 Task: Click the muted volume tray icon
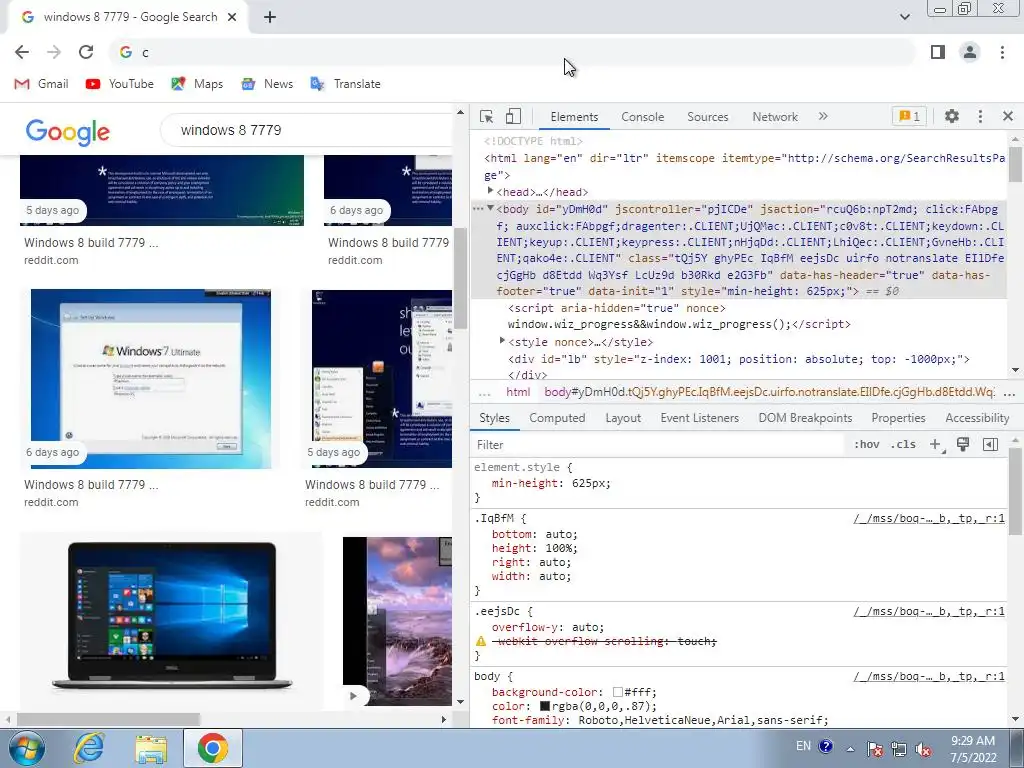(923, 749)
